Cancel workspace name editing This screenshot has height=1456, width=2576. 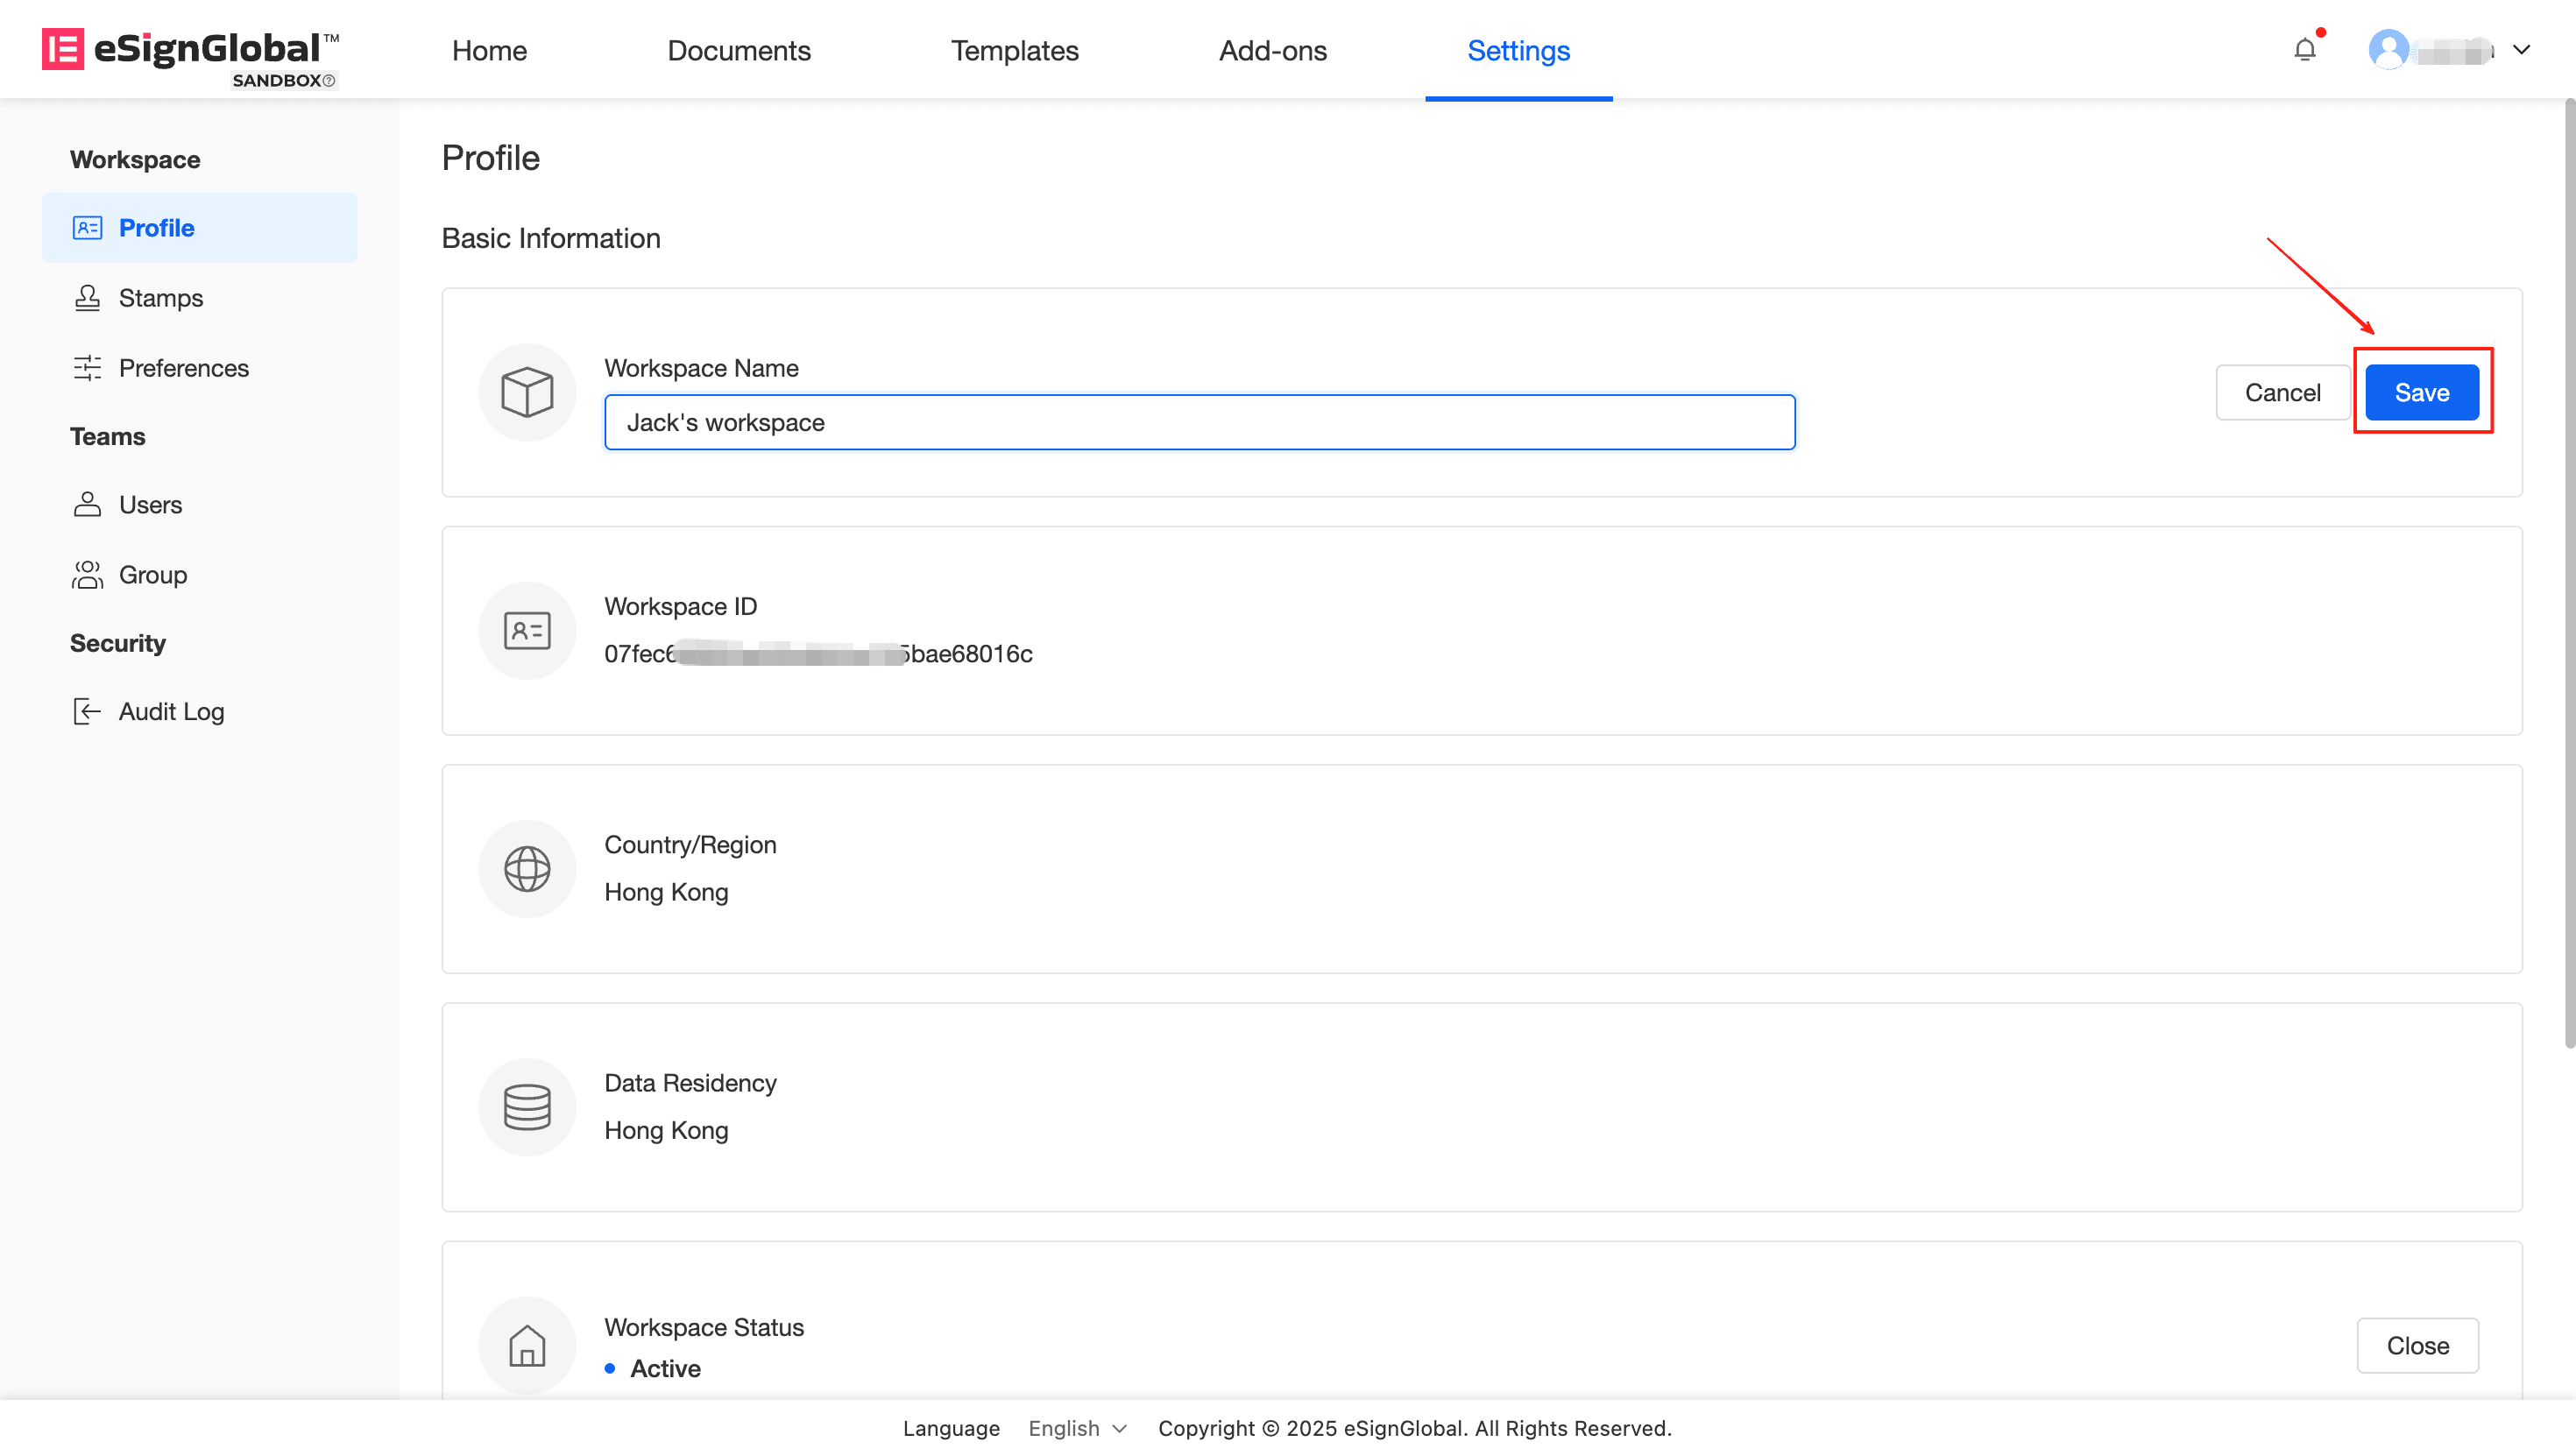pos(2282,392)
